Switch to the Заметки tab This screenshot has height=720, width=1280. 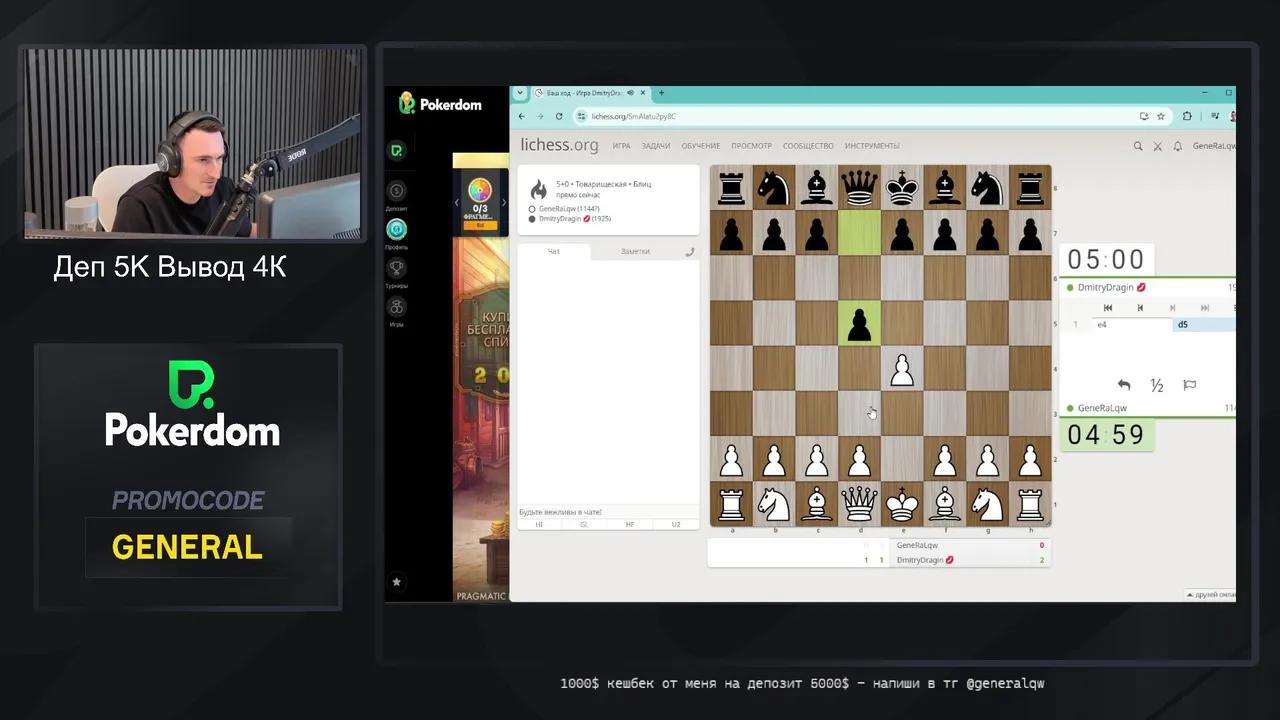[635, 252]
